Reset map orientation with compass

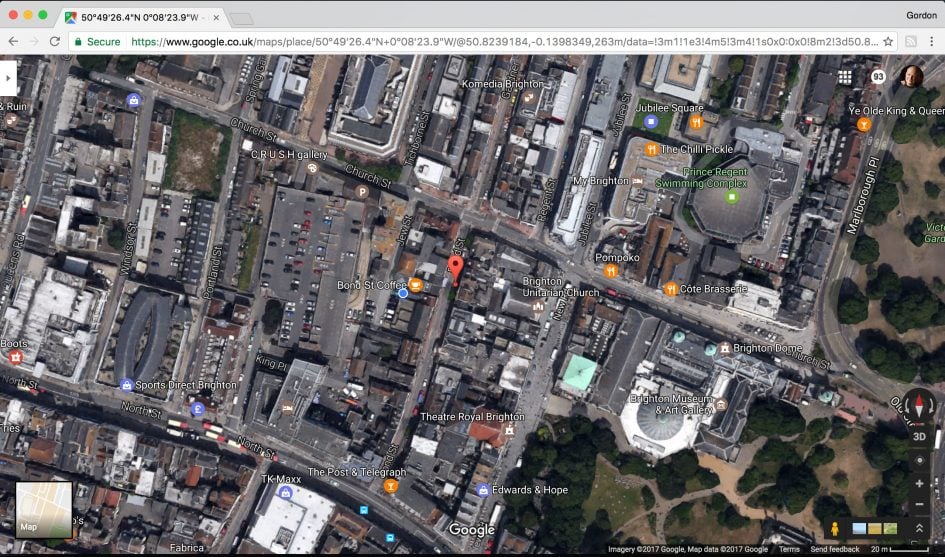[x=918, y=404]
